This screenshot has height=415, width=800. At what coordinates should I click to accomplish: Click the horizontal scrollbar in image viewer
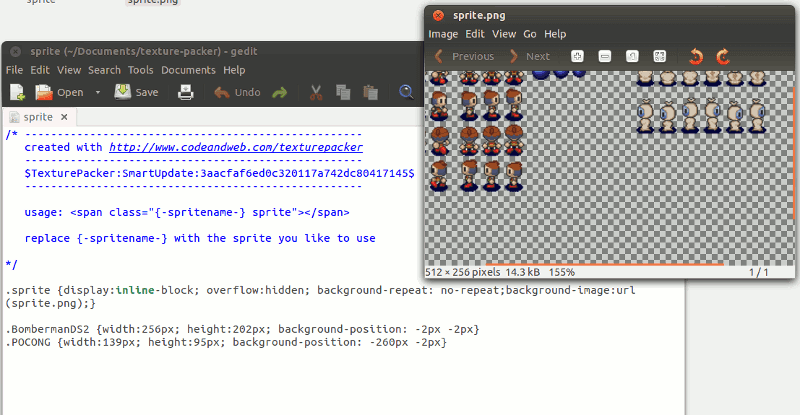[605, 264]
